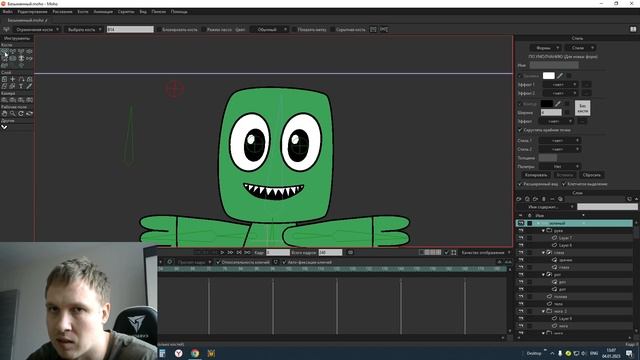Open the Анимация menu
Image resolution: width=640 pixels, height=360 pixels.
tap(103, 12)
